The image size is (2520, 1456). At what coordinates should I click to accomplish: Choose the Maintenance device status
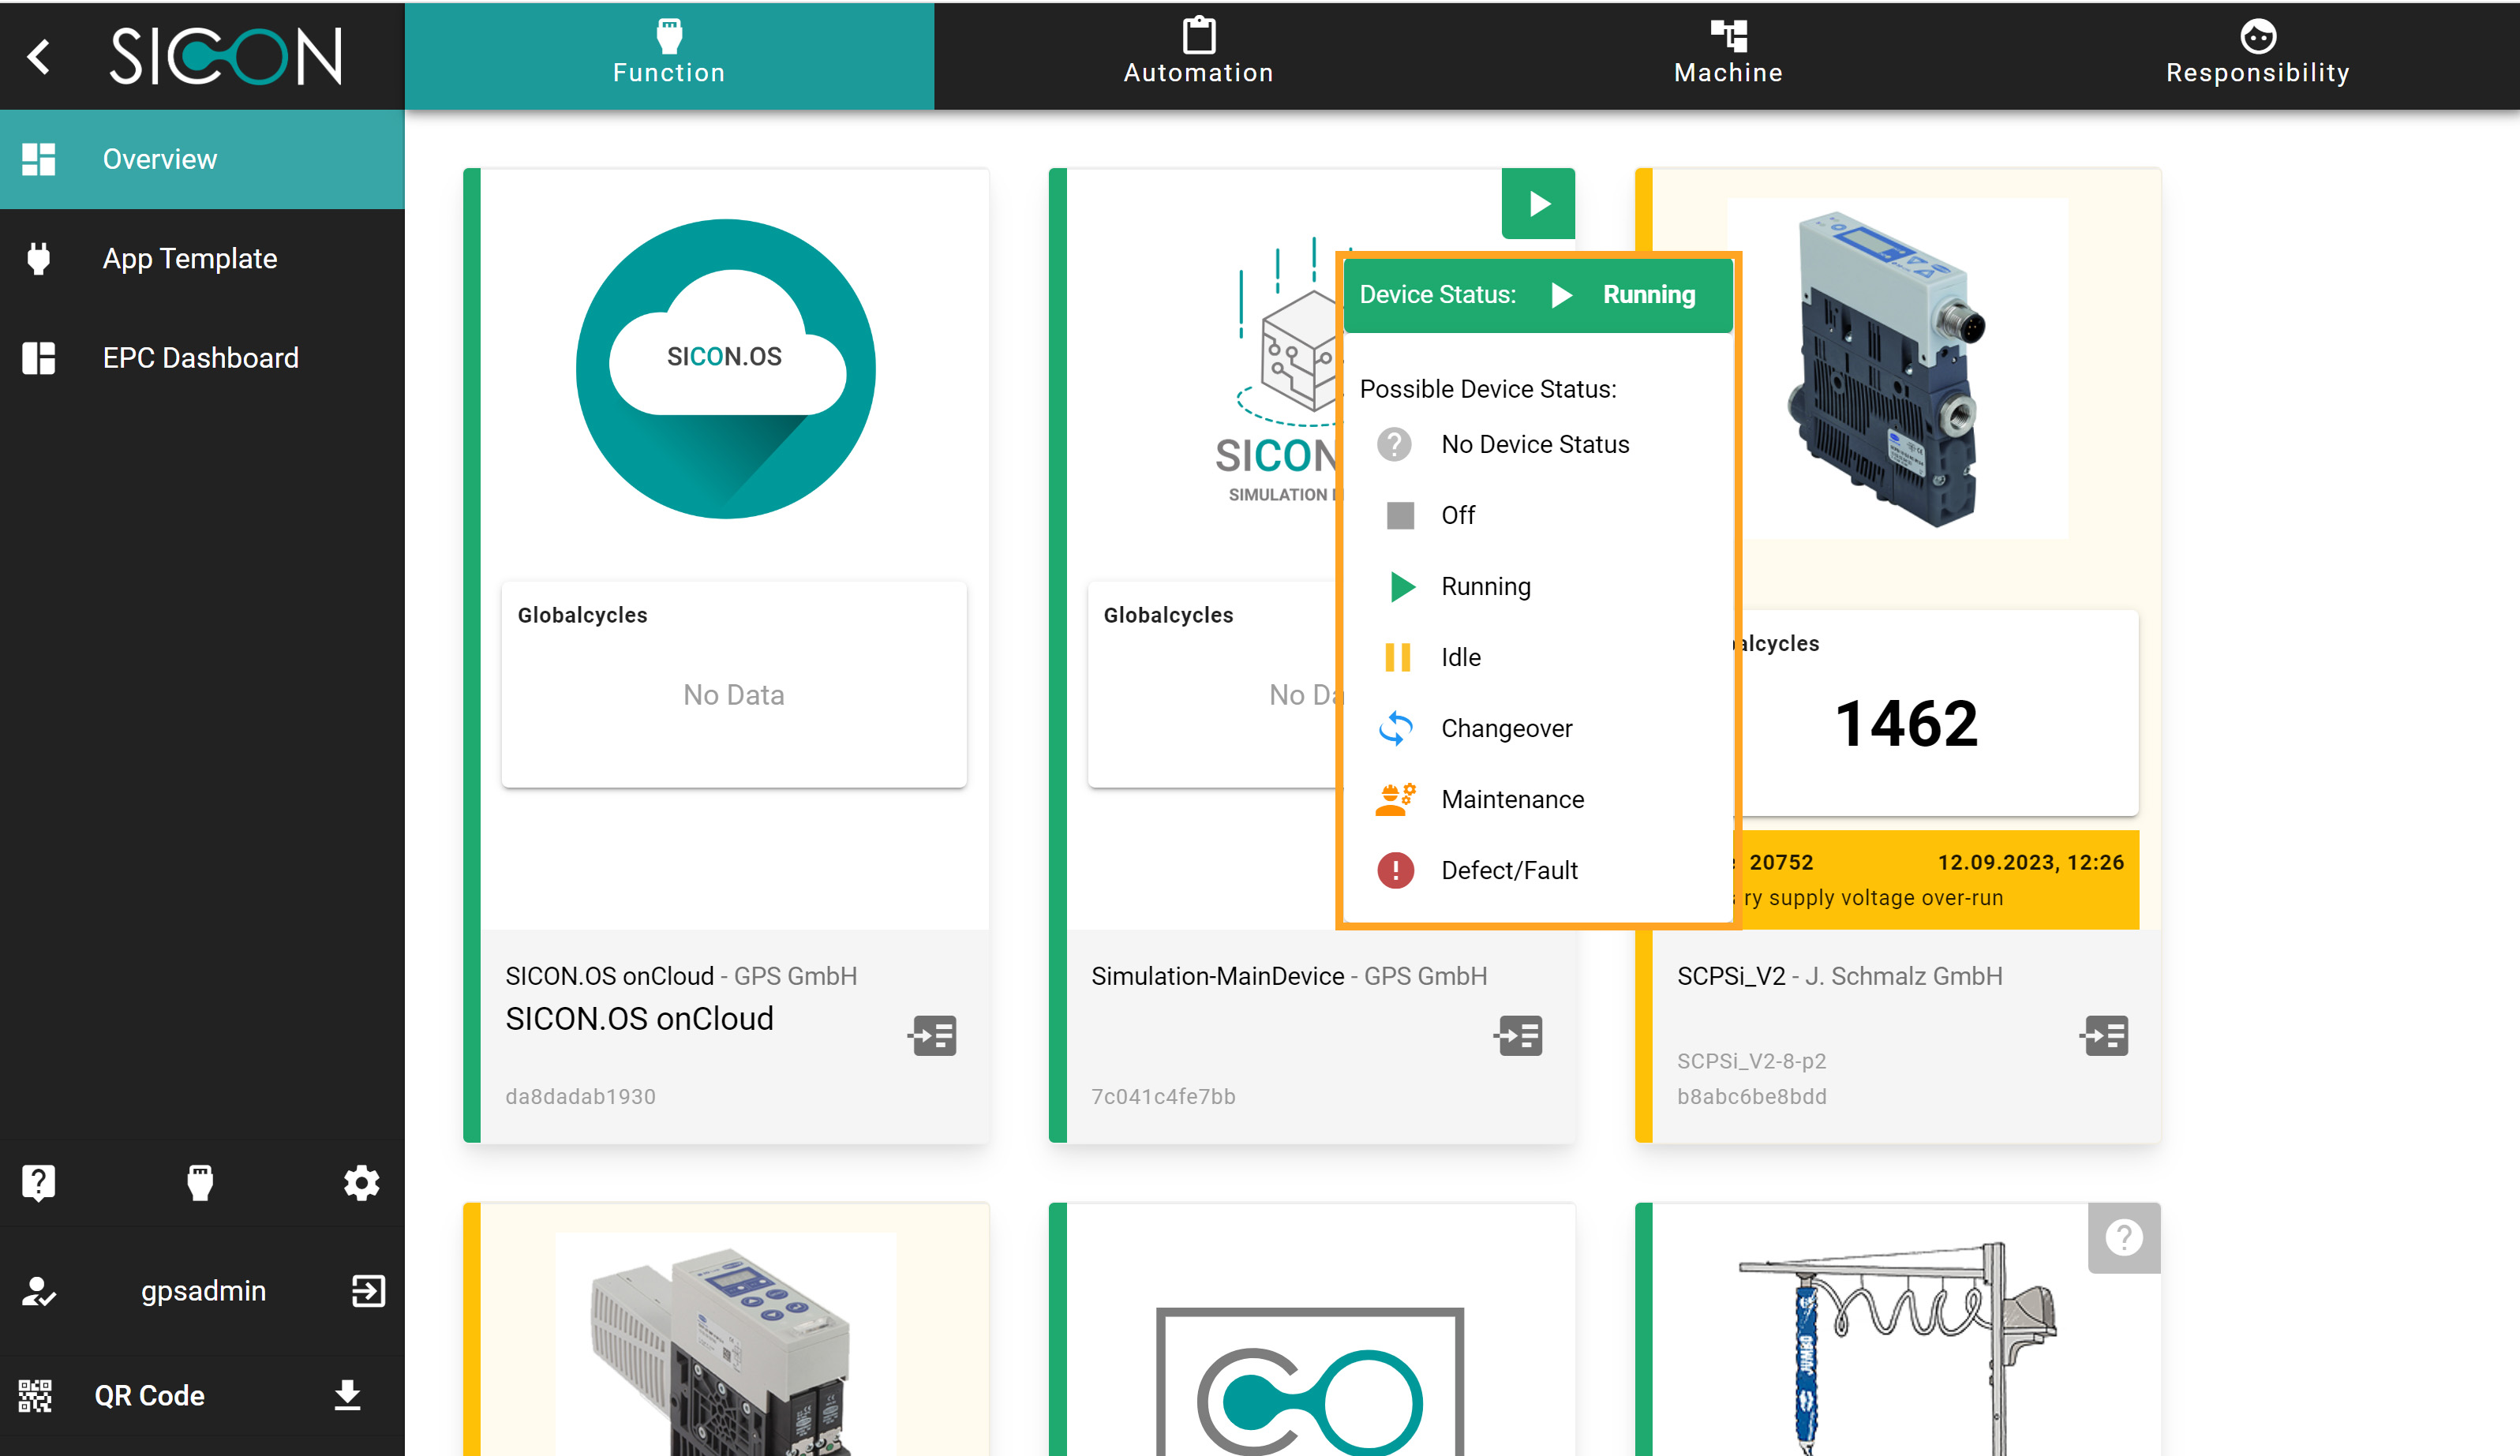pyautogui.click(x=1511, y=800)
